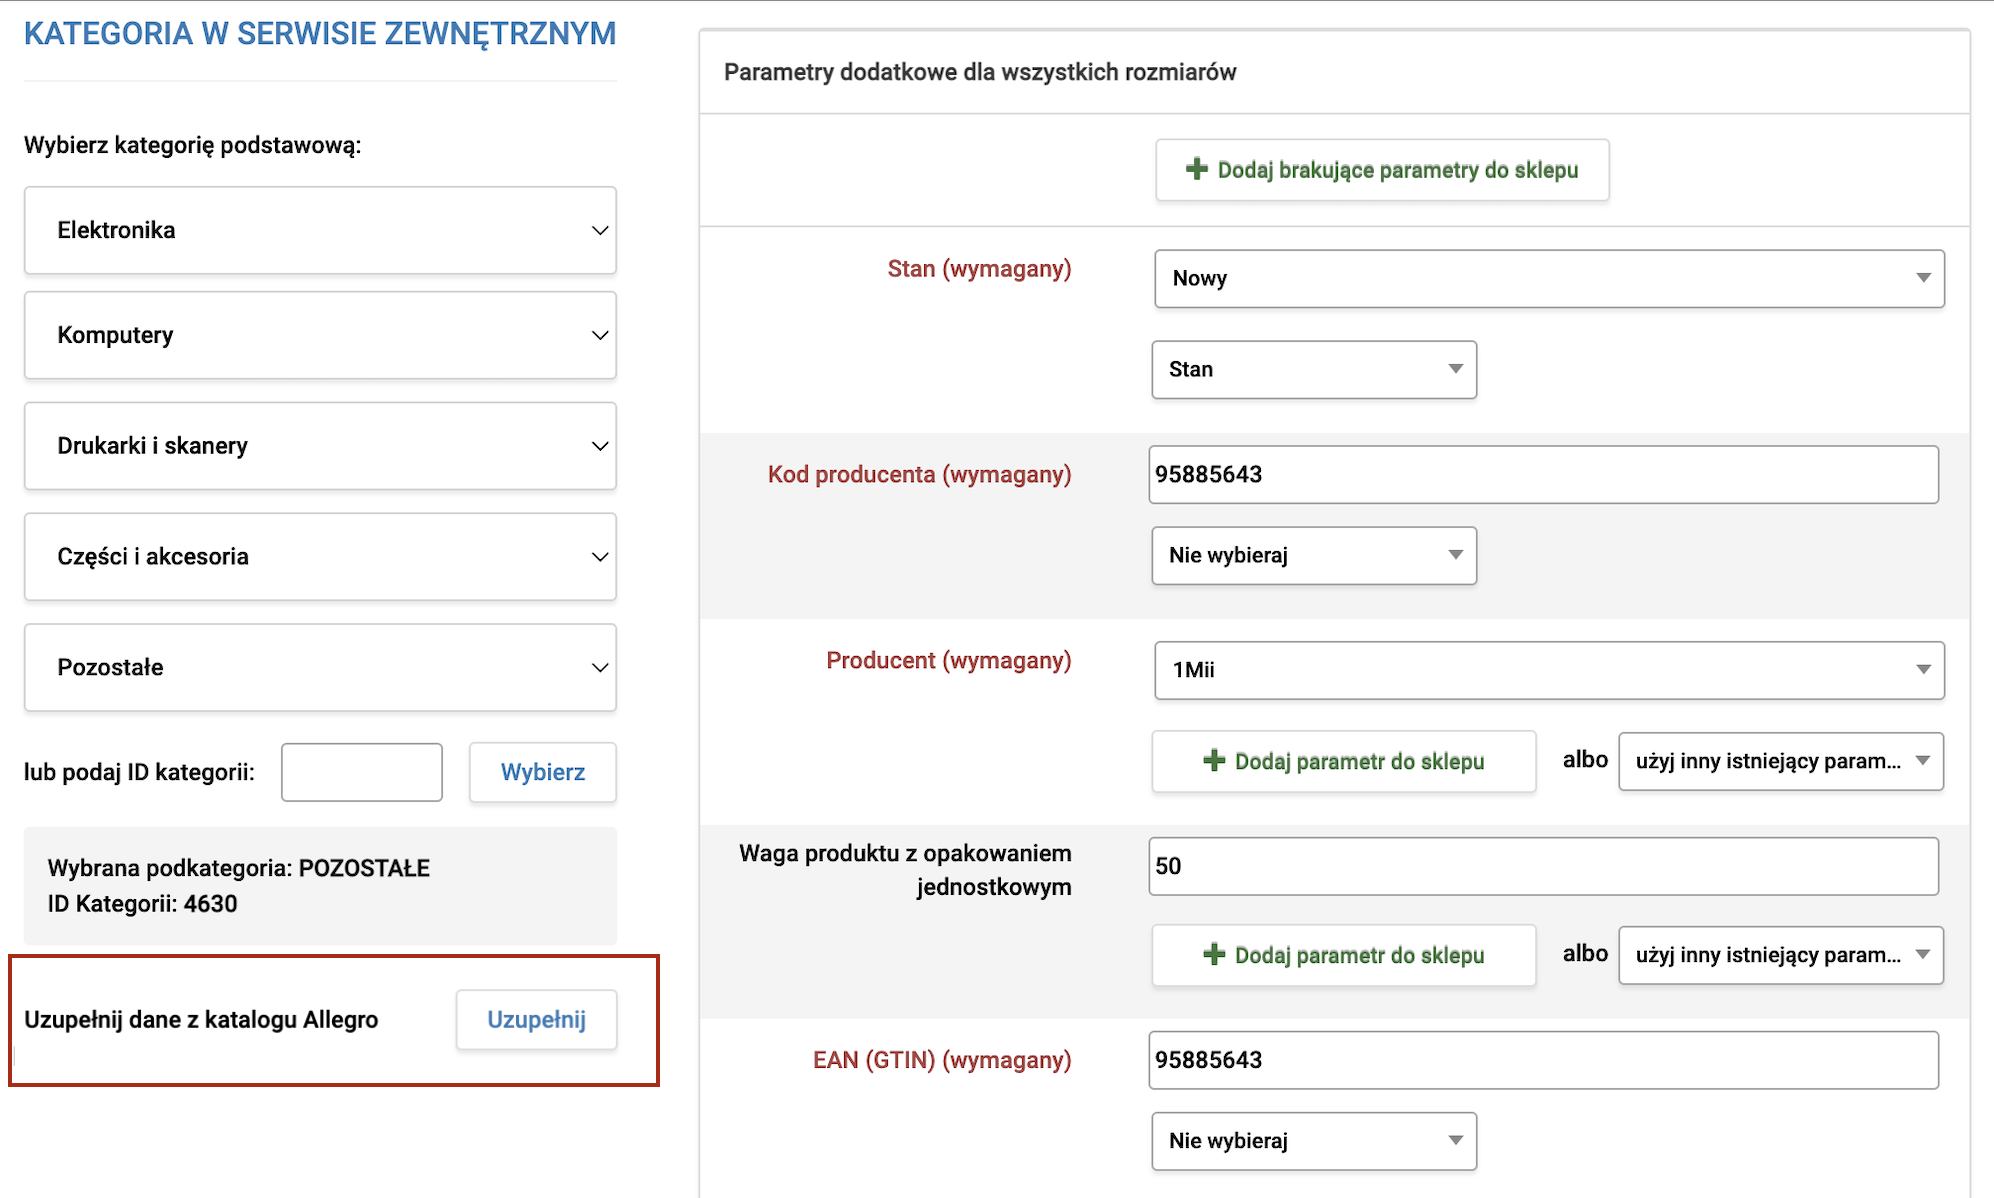Click the 'EAN (GTIN)' input field

[1542, 1060]
